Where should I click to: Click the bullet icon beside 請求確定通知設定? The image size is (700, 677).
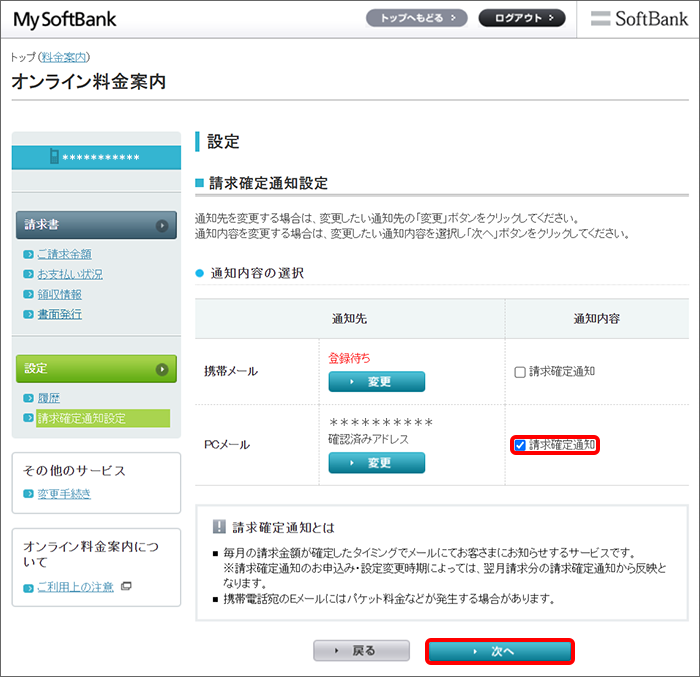click(x=29, y=418)
